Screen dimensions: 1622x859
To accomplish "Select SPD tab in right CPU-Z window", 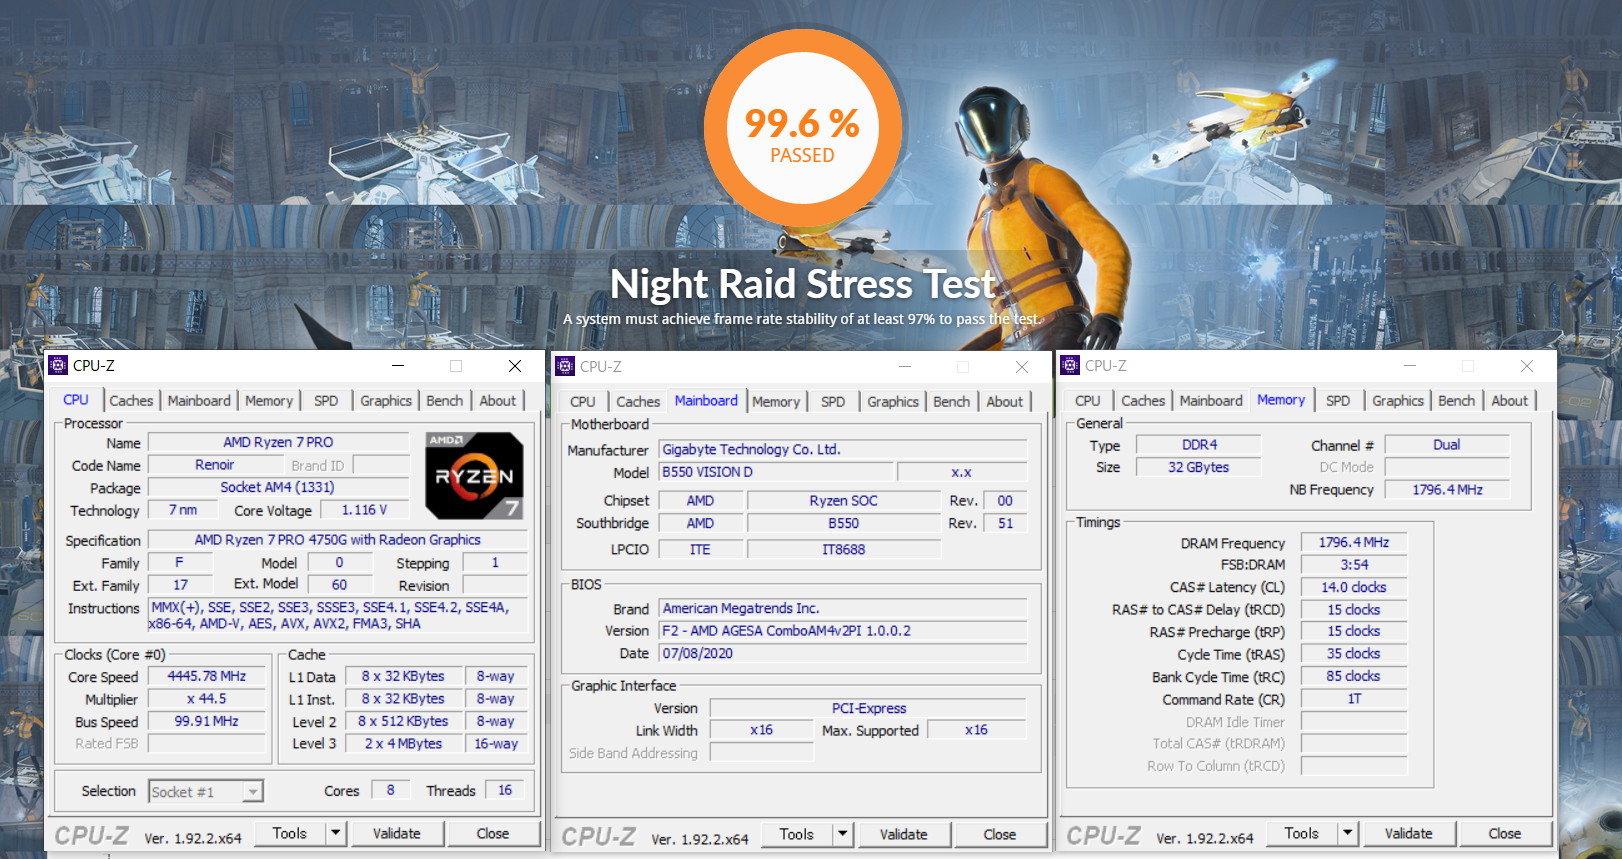I will (1338, 400).
